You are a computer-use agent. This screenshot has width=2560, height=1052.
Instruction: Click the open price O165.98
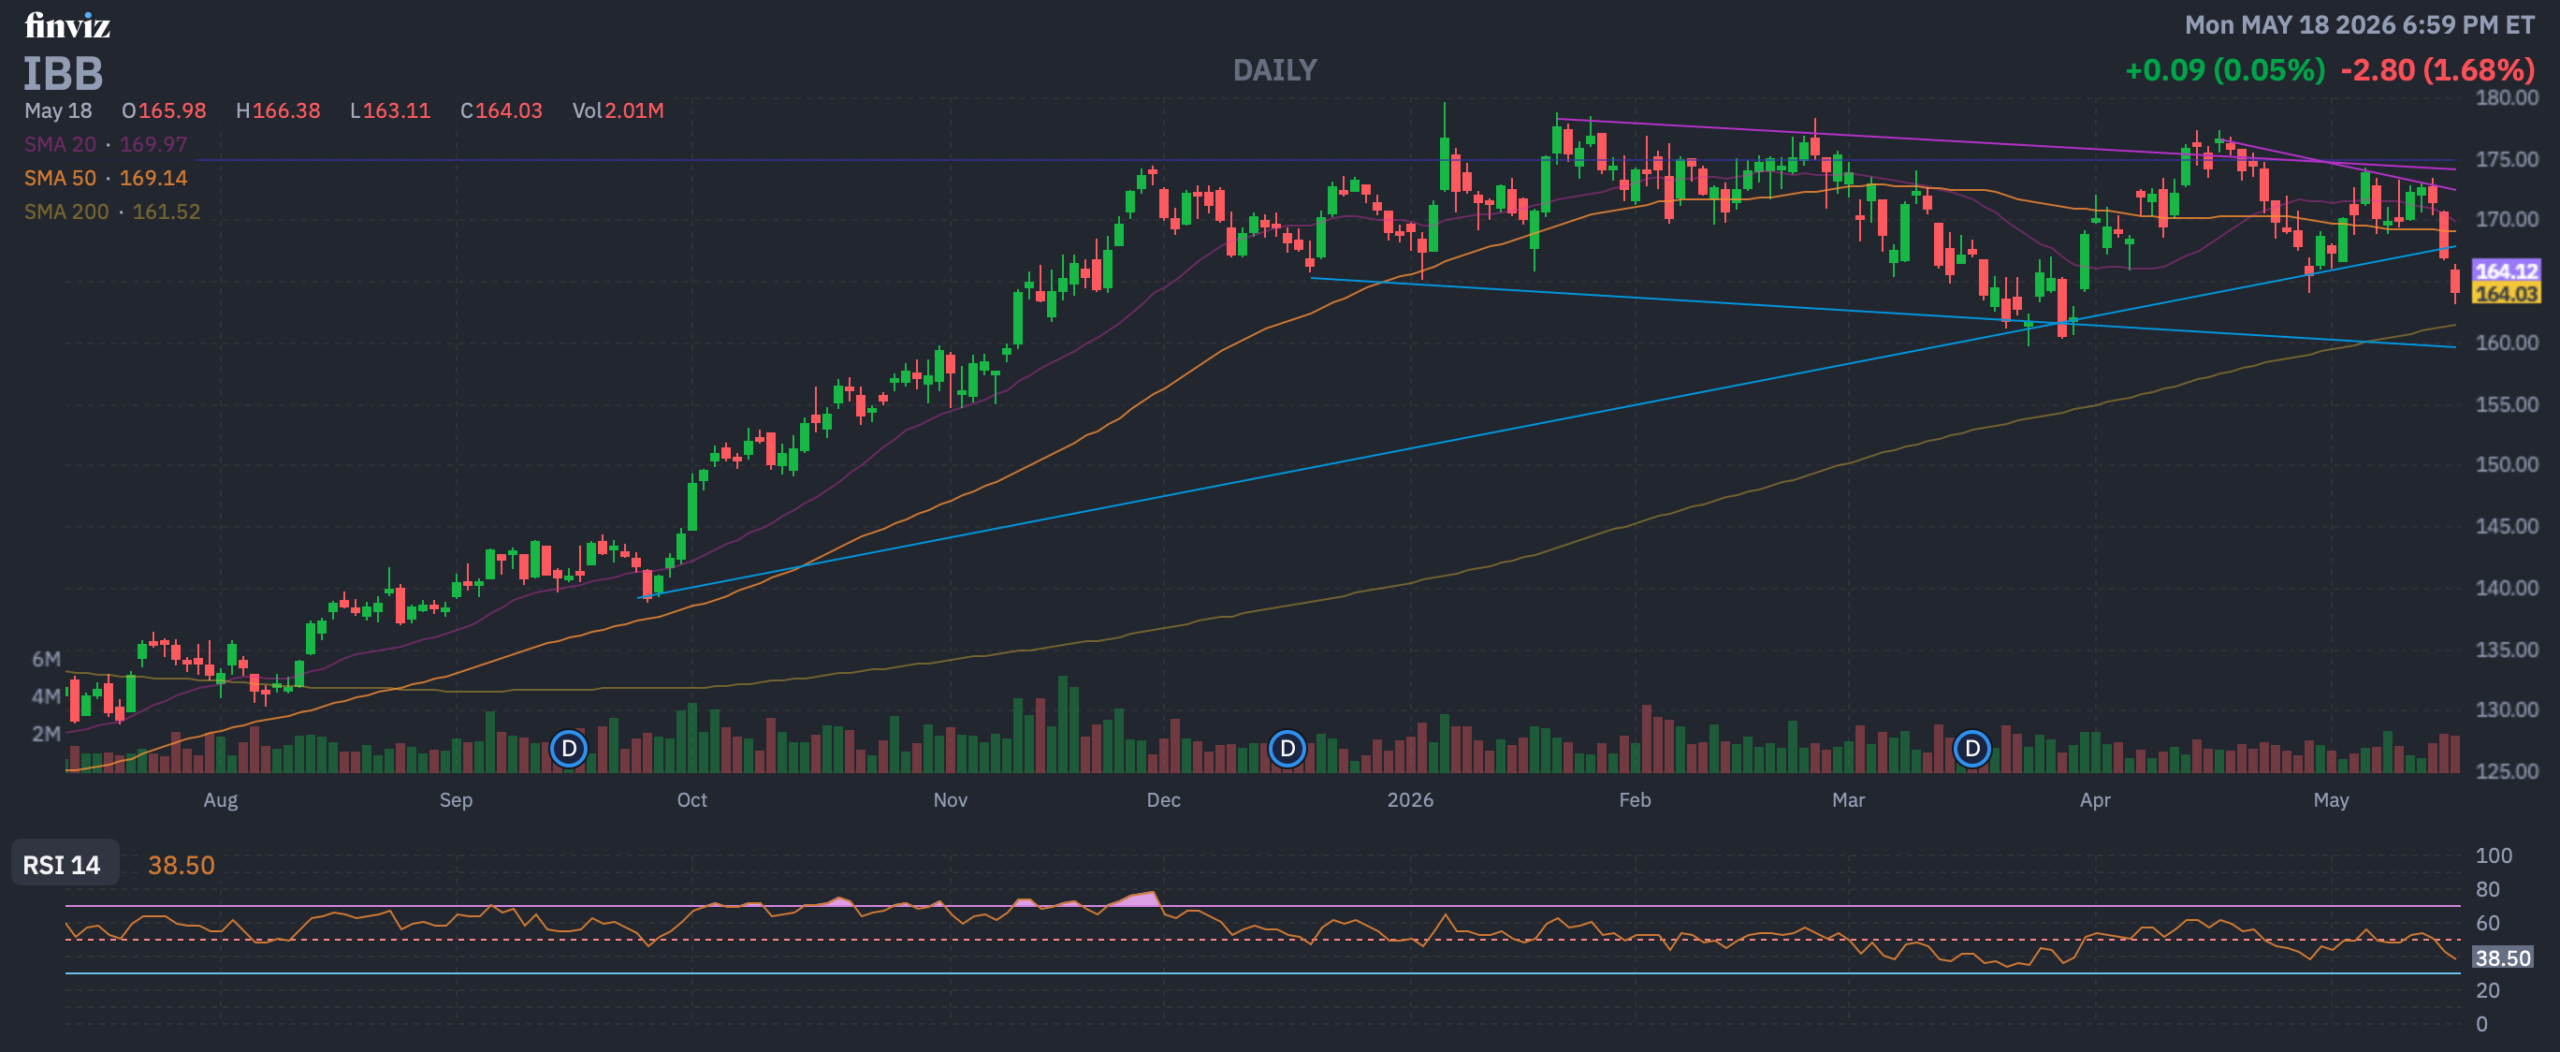(x=164, y=111)
